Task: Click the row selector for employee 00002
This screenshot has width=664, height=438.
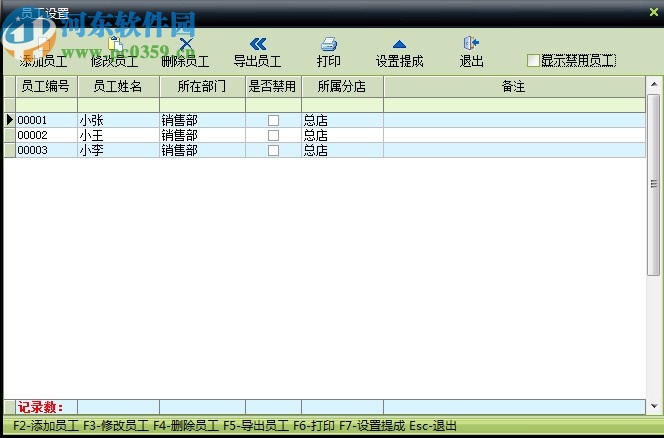Action: 9,136
